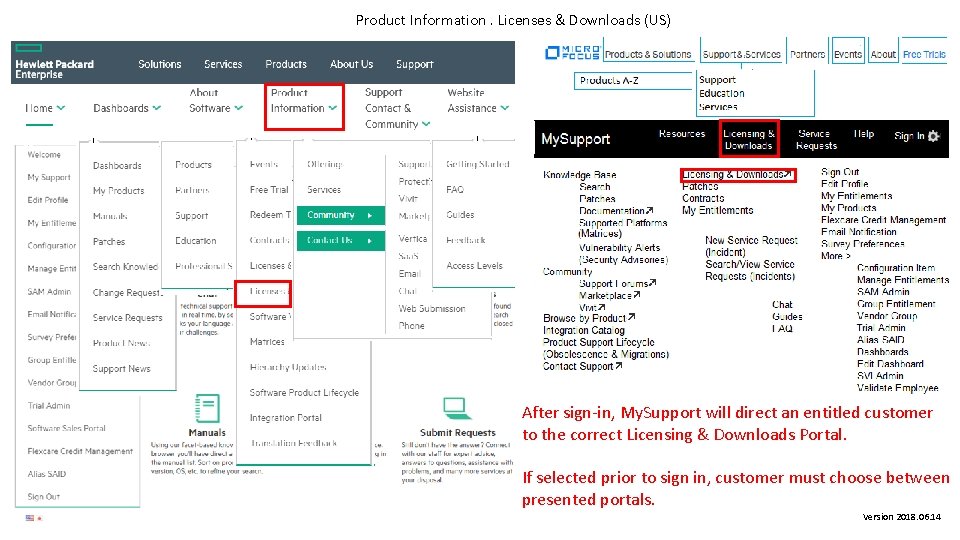Select Access Levels in Website Assistance
The height and width of the screenshot is (540, 960).
[474, 266]
